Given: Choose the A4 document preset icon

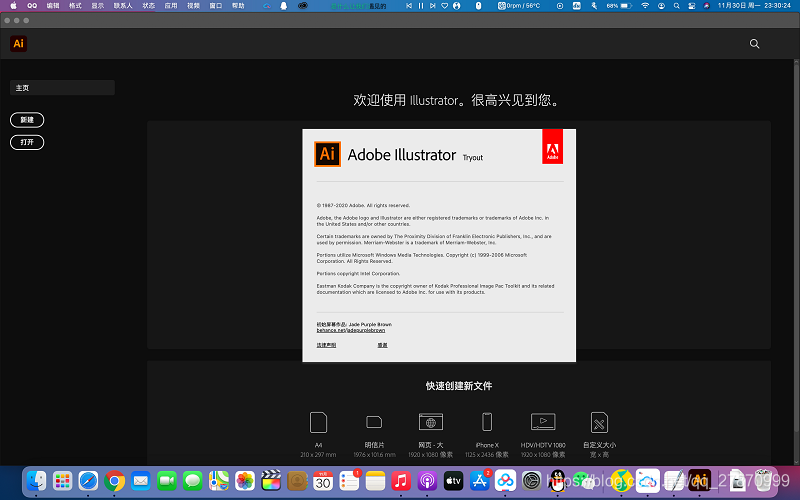Looking at the screenshot, I should (x=318, y=422).
